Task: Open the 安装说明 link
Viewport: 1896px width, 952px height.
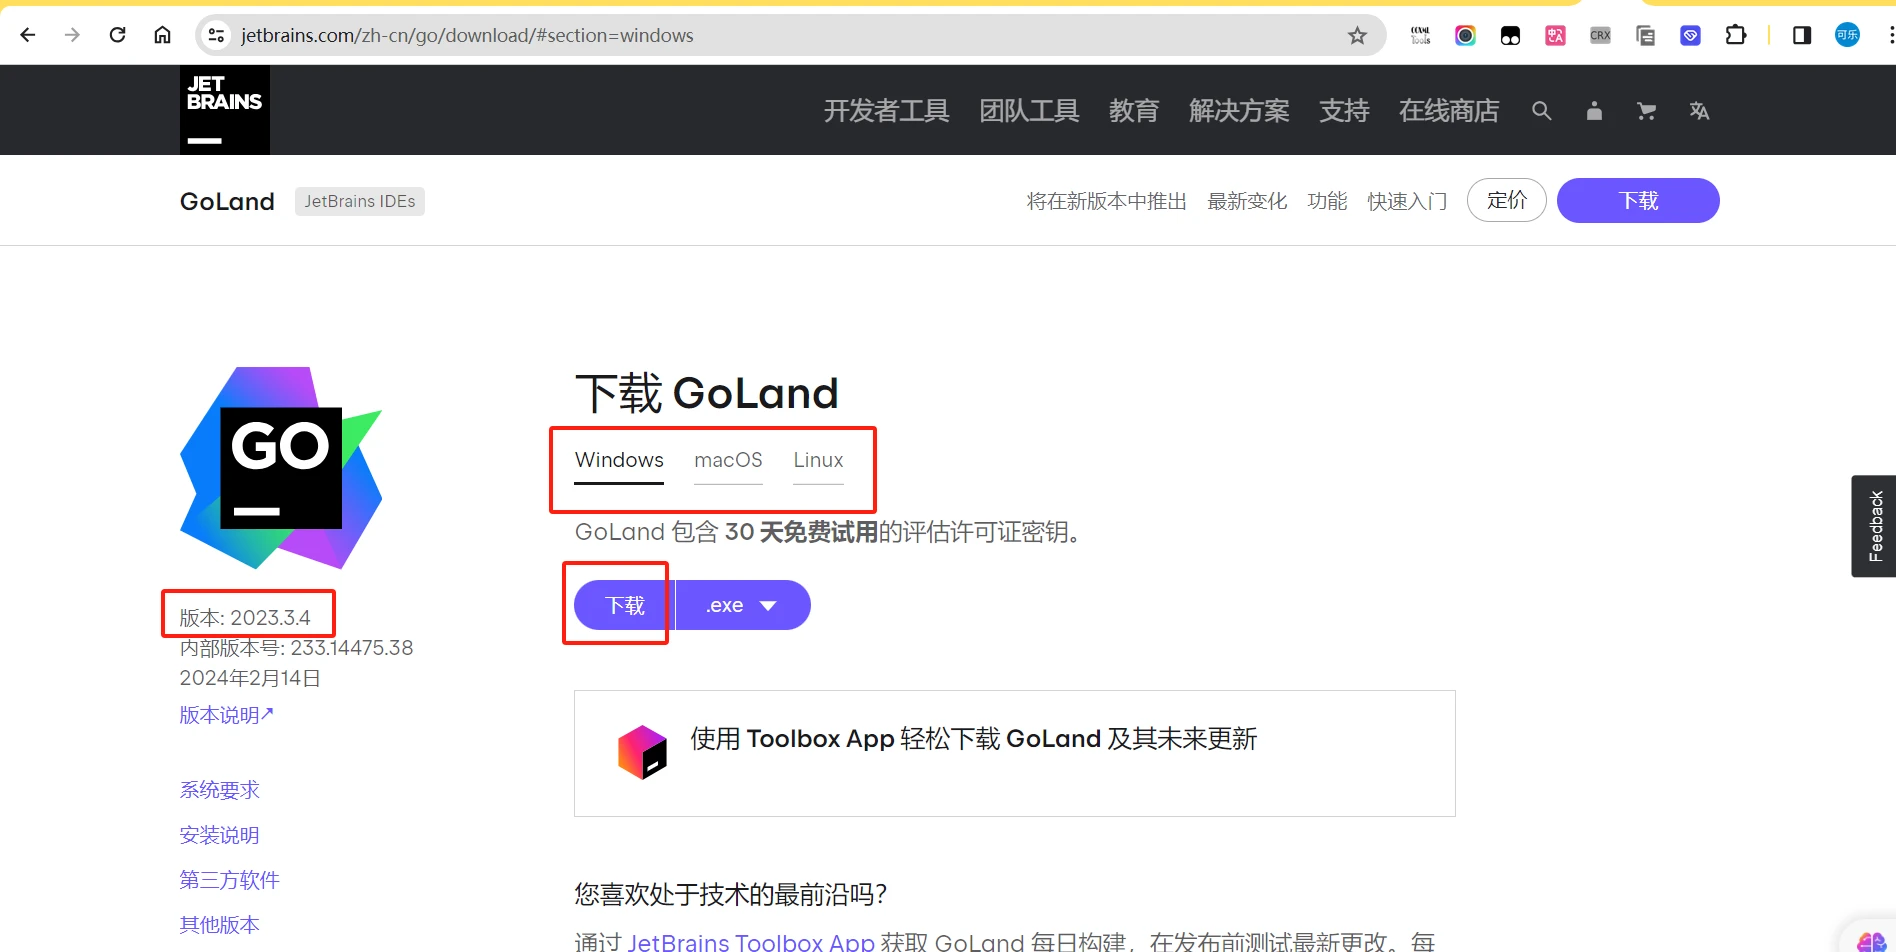Action: tap(220, 835)
